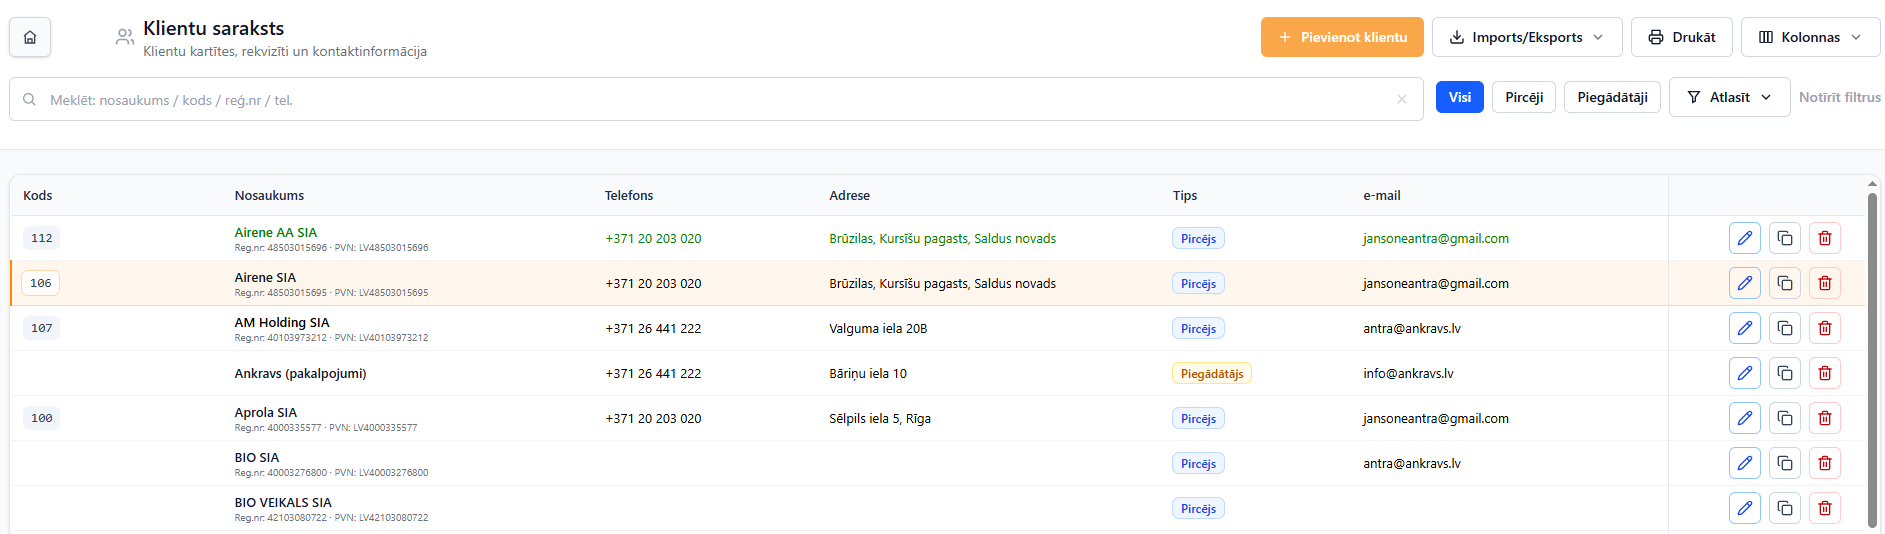
Task: Add a client with Pievienot klientu
Action: click(x=1342, y=37)
